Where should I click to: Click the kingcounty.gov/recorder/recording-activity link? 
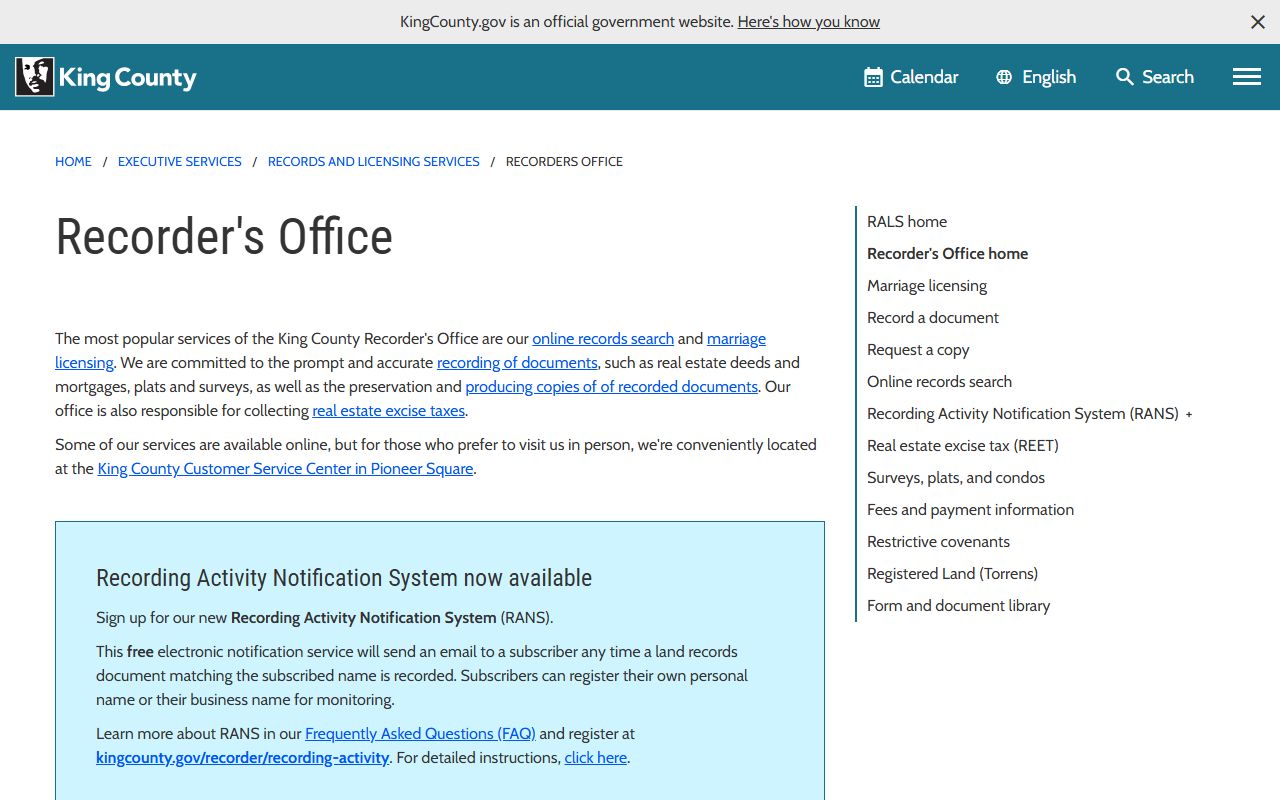242,758
